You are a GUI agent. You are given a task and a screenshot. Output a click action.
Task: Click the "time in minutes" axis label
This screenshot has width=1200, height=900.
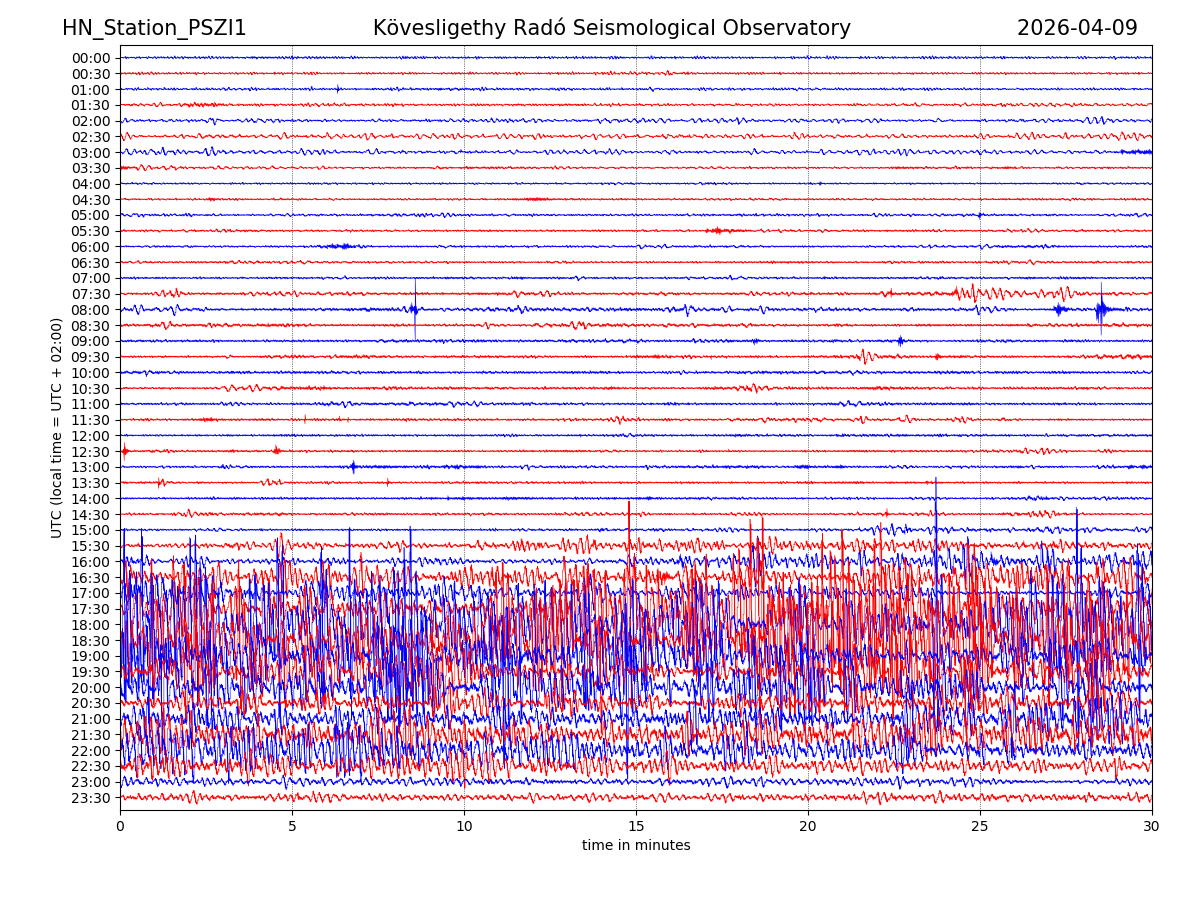pyautogui.click(x=636, y=846)
